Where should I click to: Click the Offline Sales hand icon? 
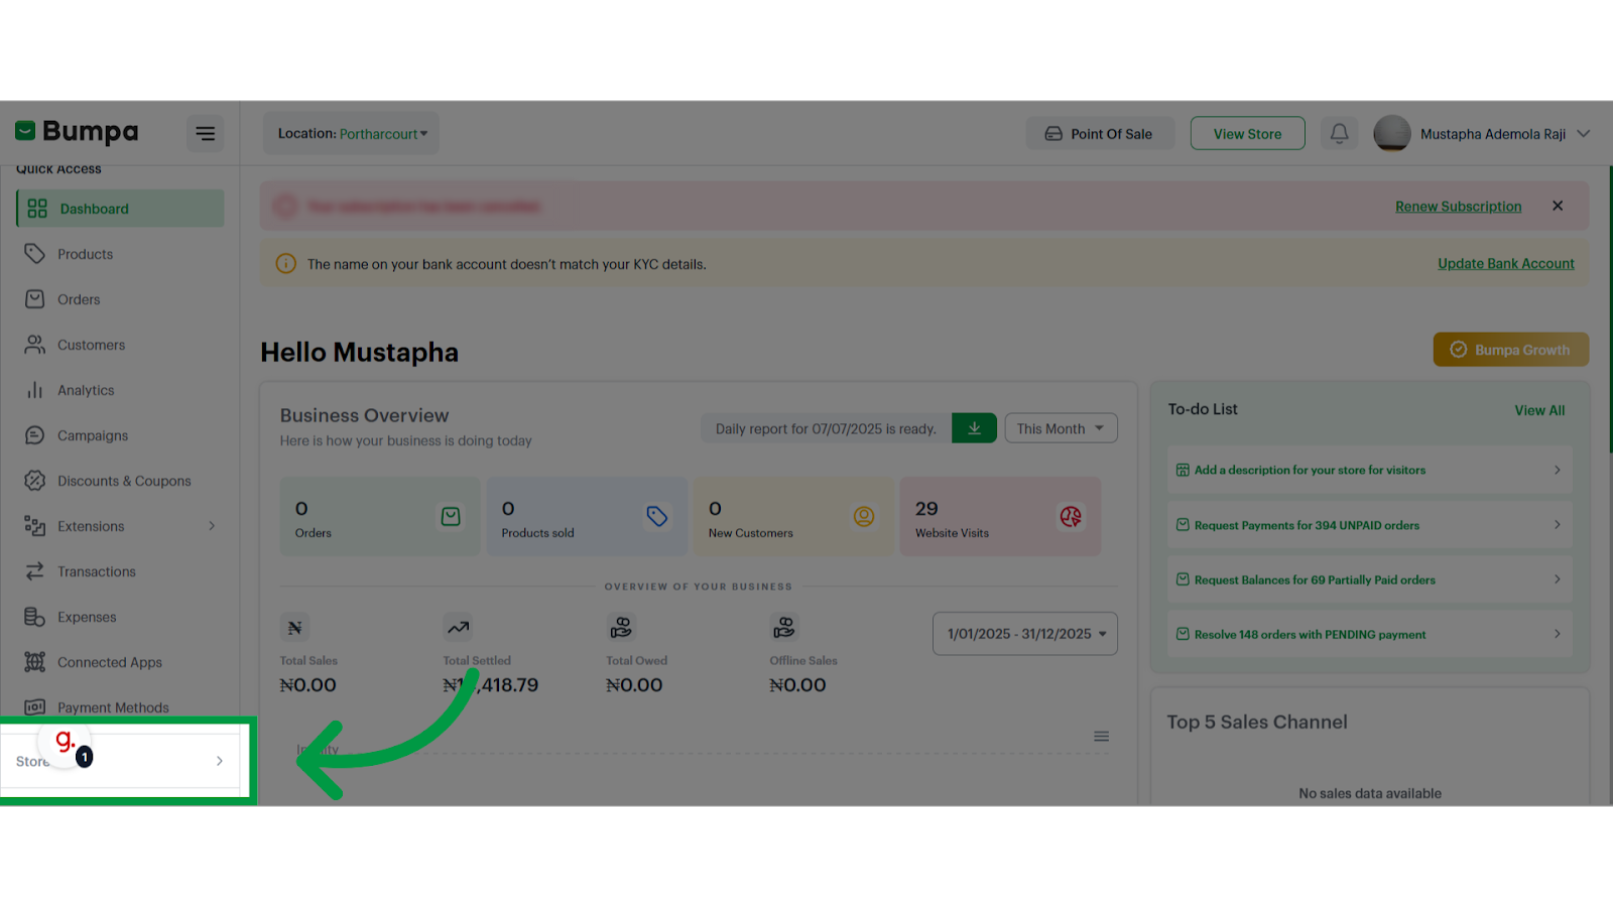click(x=784, y=628)
